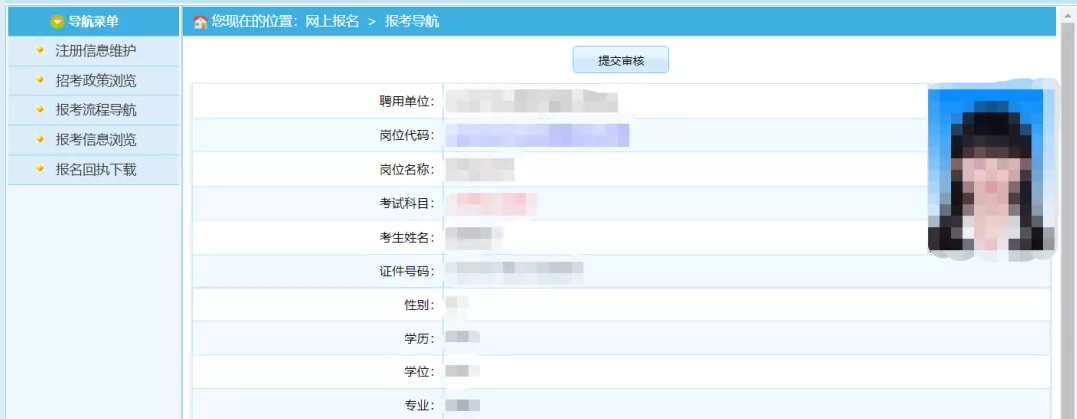Click the 导航菜单 header title
Viewport: 1077px width, 419px height.
coord(93,22)
